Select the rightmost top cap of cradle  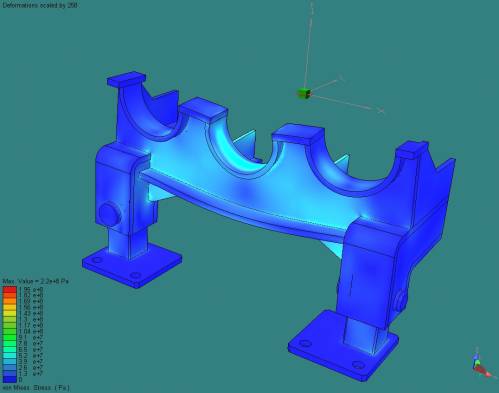point(413,149)
